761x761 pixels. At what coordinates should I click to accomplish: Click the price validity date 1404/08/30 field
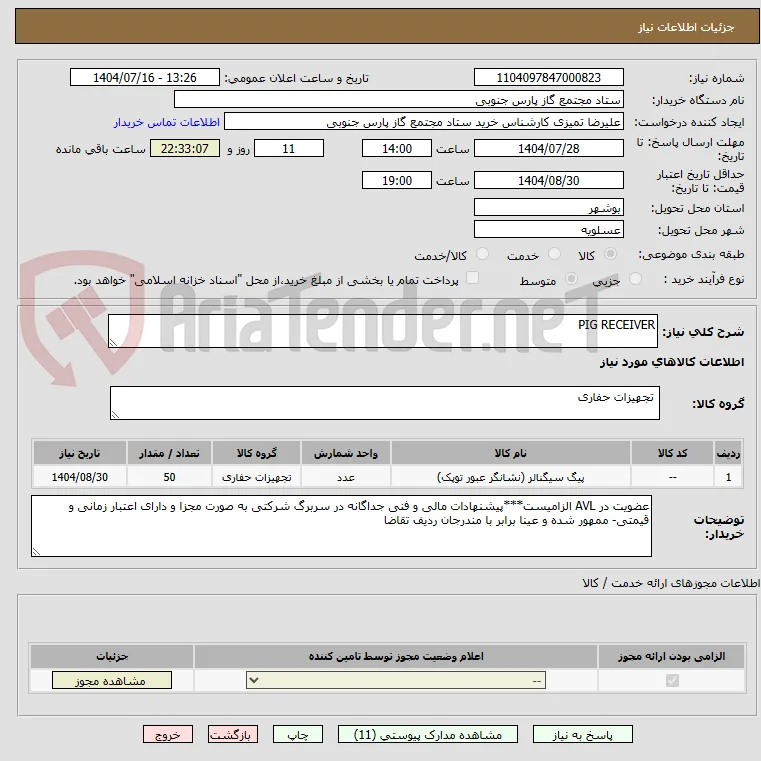tap(548, 181)
